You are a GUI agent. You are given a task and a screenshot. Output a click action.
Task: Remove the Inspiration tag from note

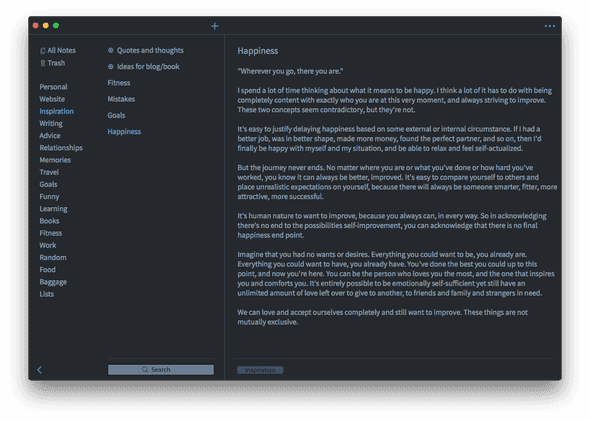point(280,370)
